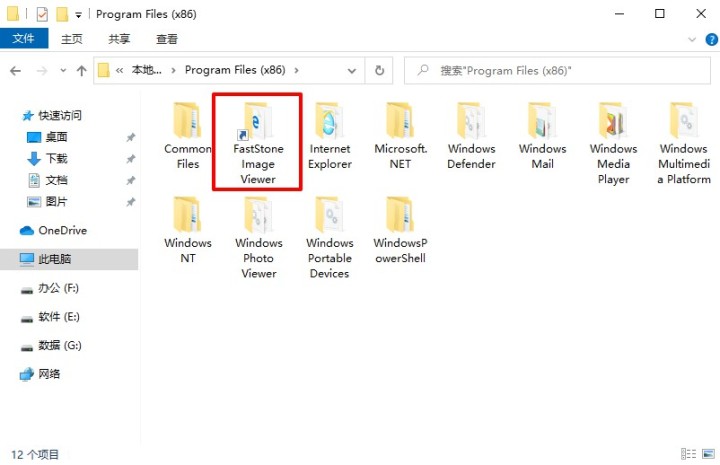The width and height of the screenshot is (720, 465).
Task: Open 下载 in the navigation pane
Action: coord(56,158)
